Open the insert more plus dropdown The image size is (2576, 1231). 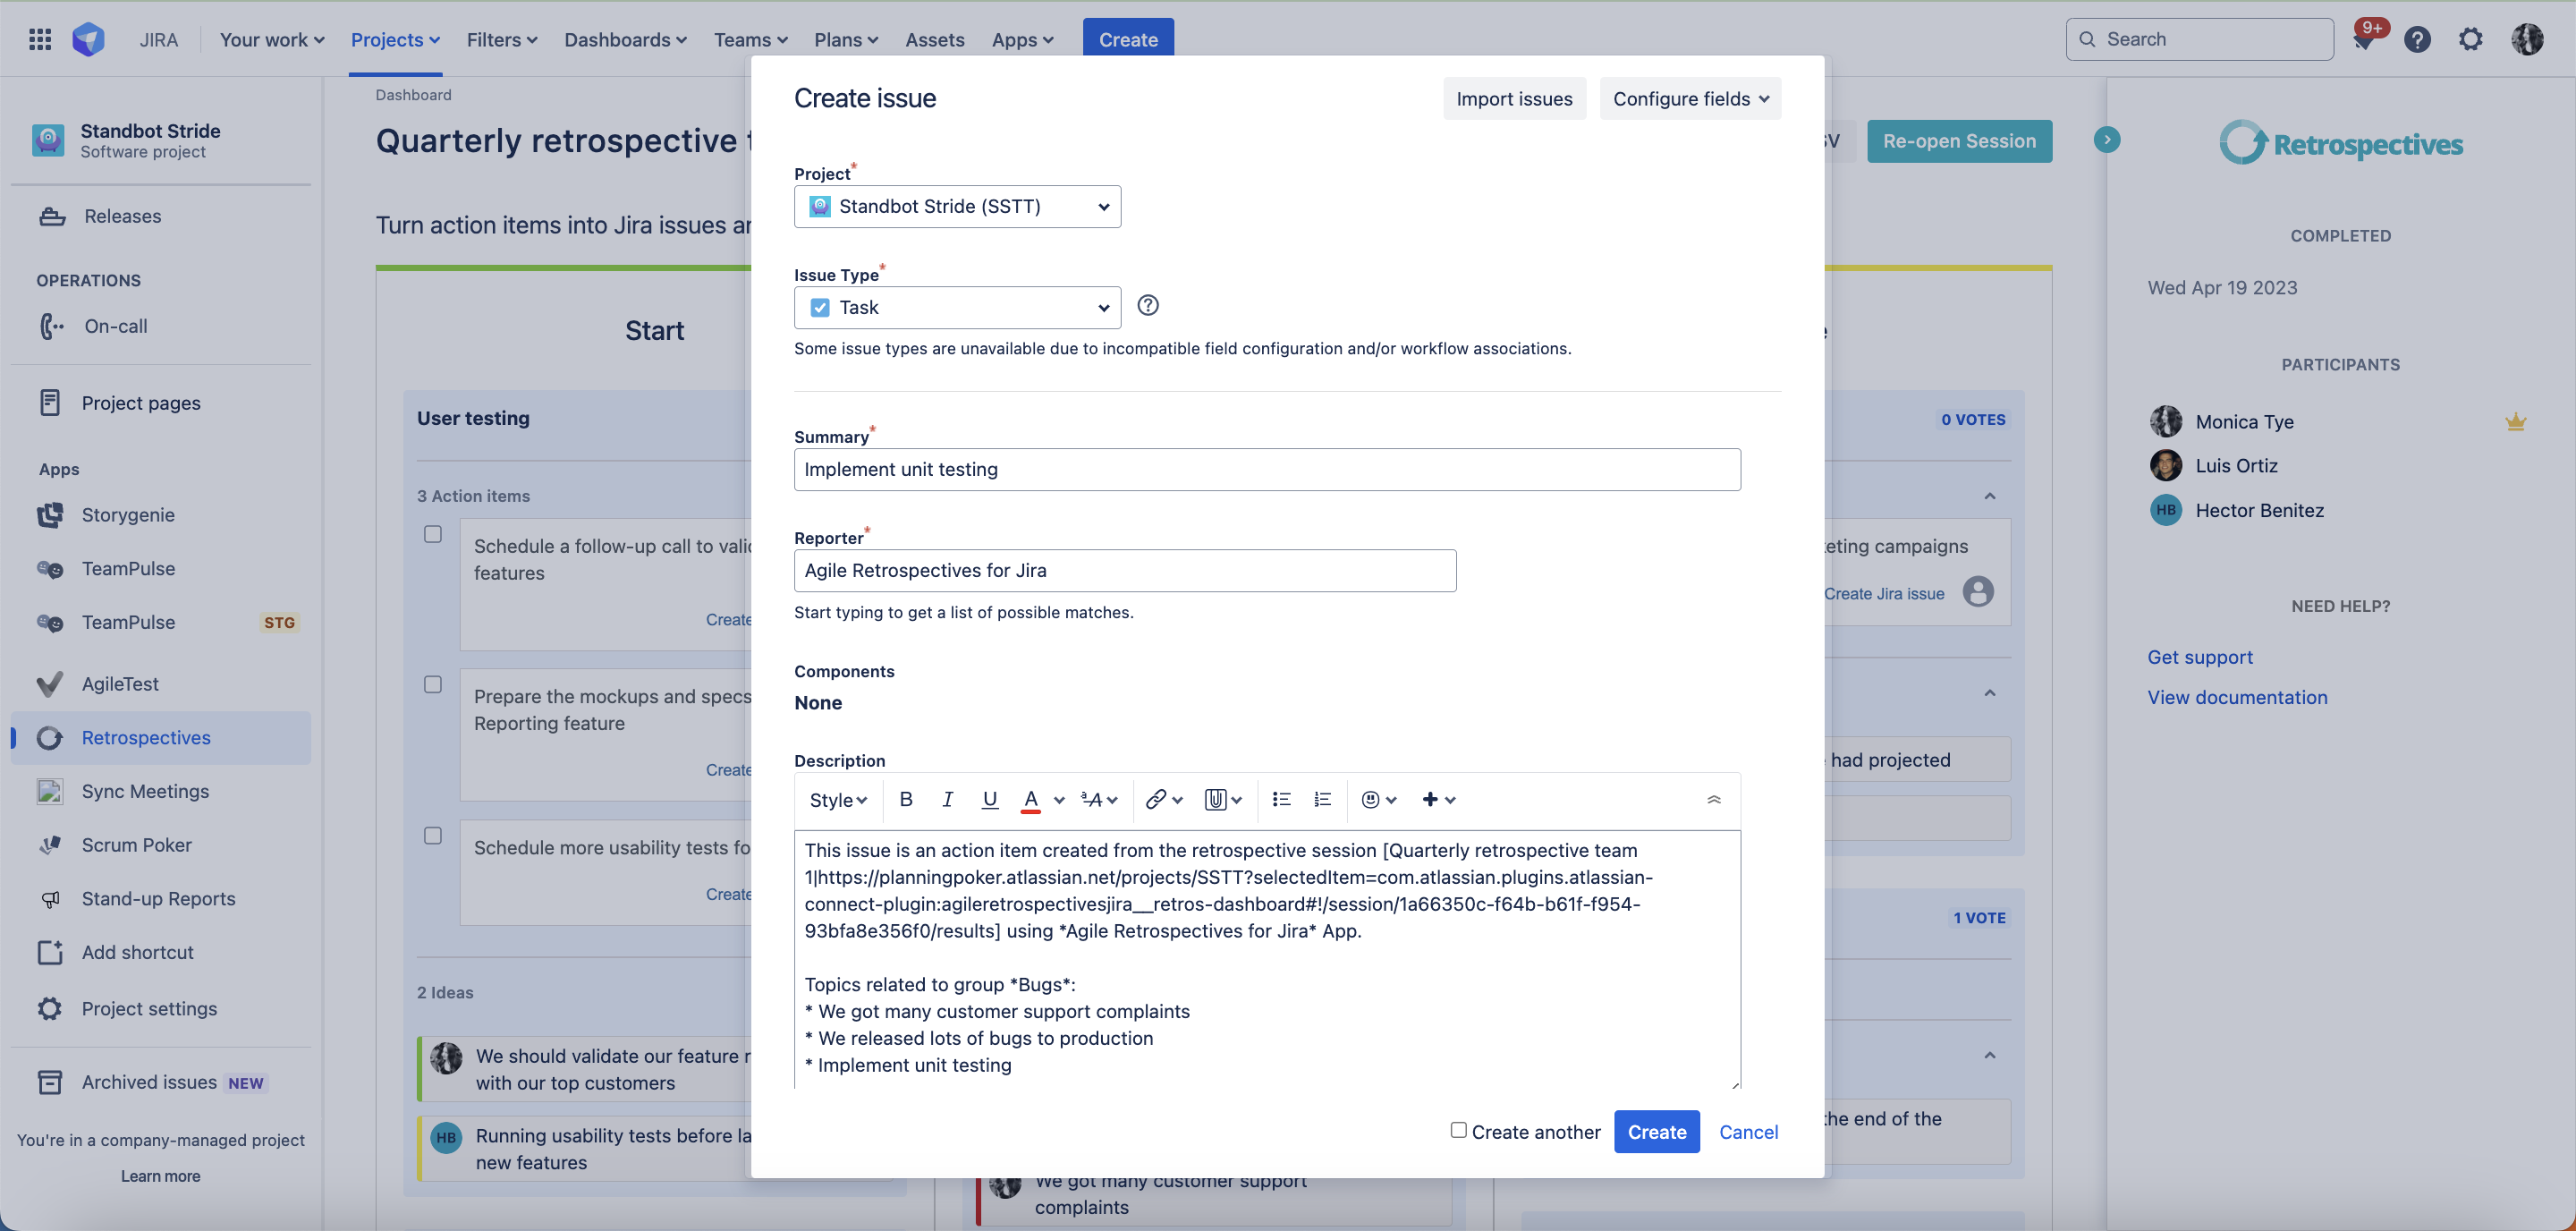point(1438,799)
